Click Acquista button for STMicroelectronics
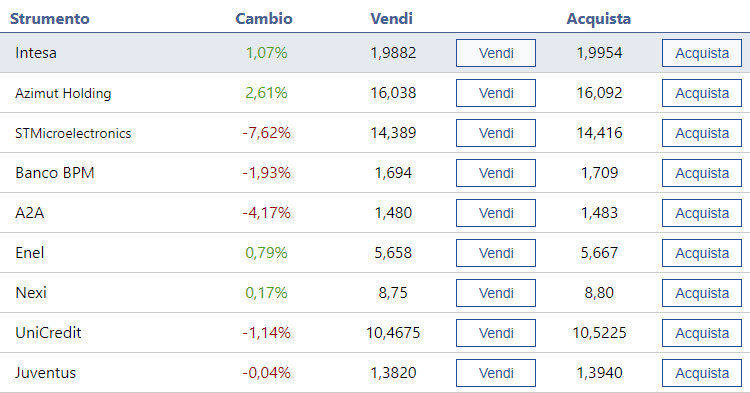This screenshot has height=393, width=750. click(702, 133)
